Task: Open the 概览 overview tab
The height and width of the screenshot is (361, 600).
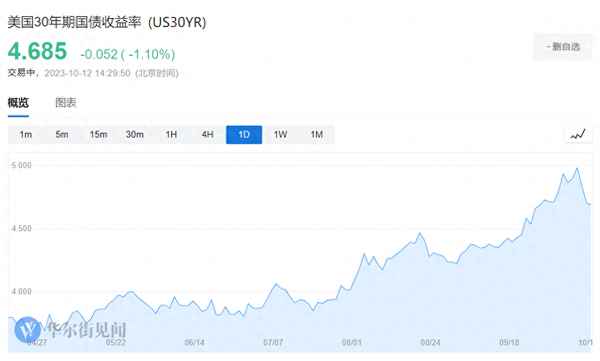Action: pos(18,103)
